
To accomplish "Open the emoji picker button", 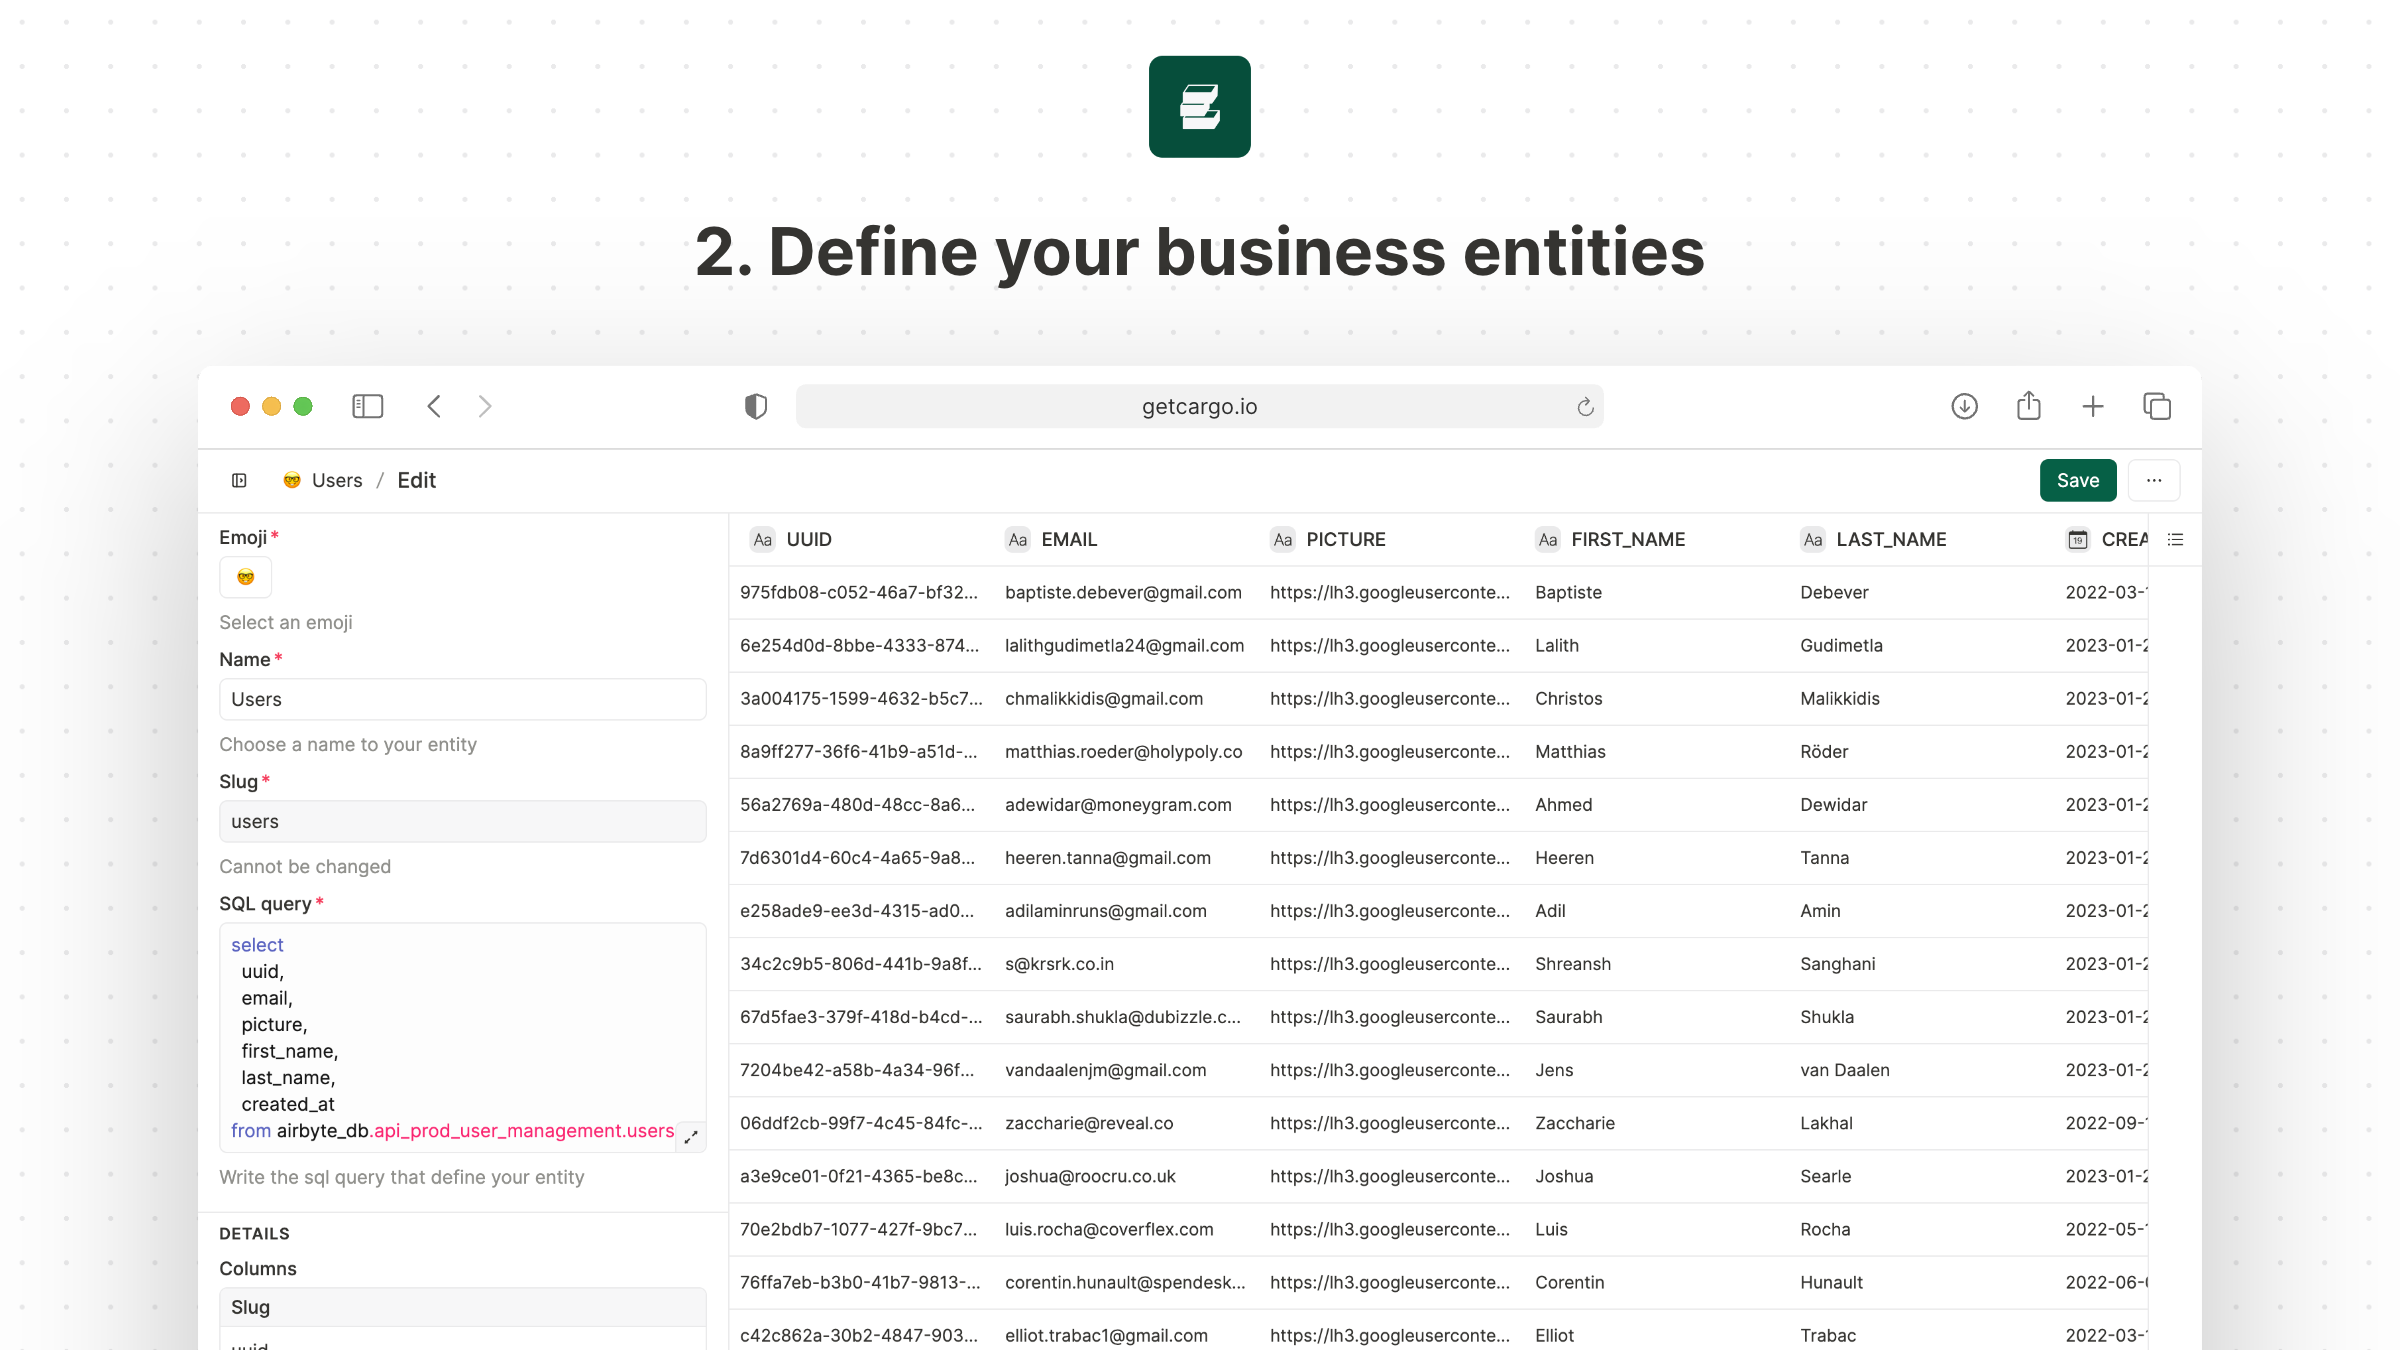I will click(x=246, y=577).
